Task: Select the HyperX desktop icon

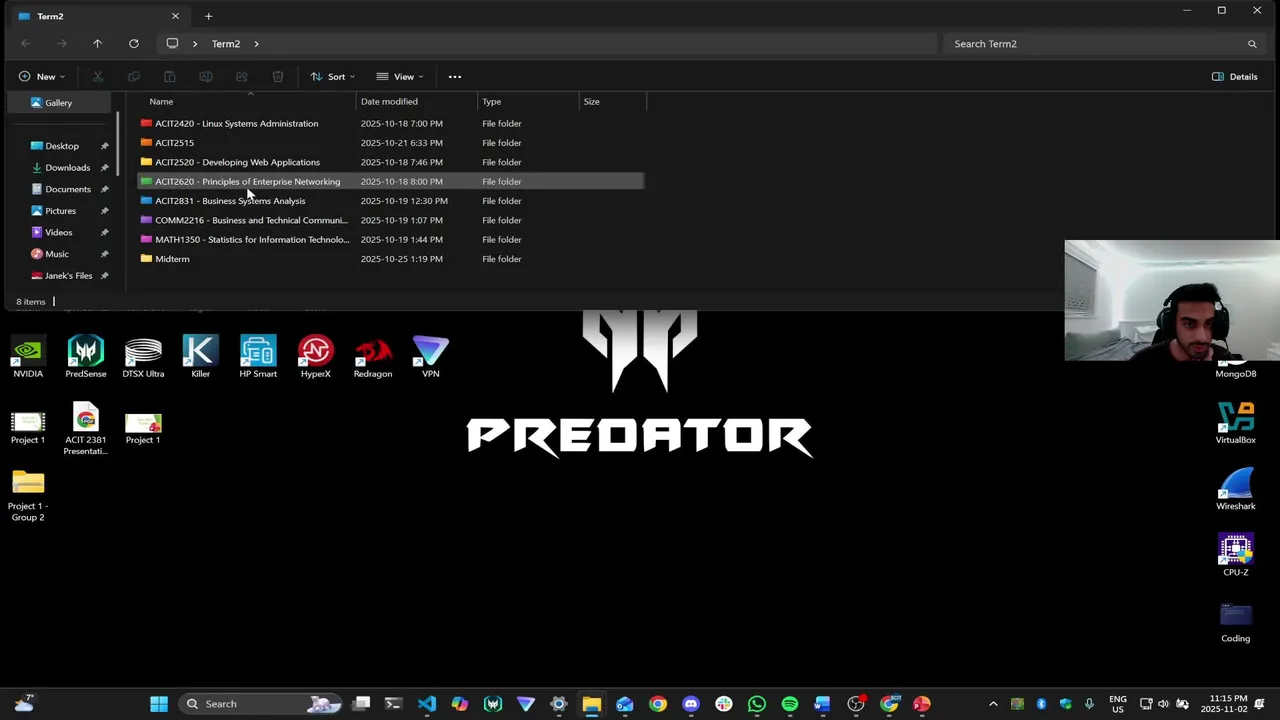Action: (315, 357)
